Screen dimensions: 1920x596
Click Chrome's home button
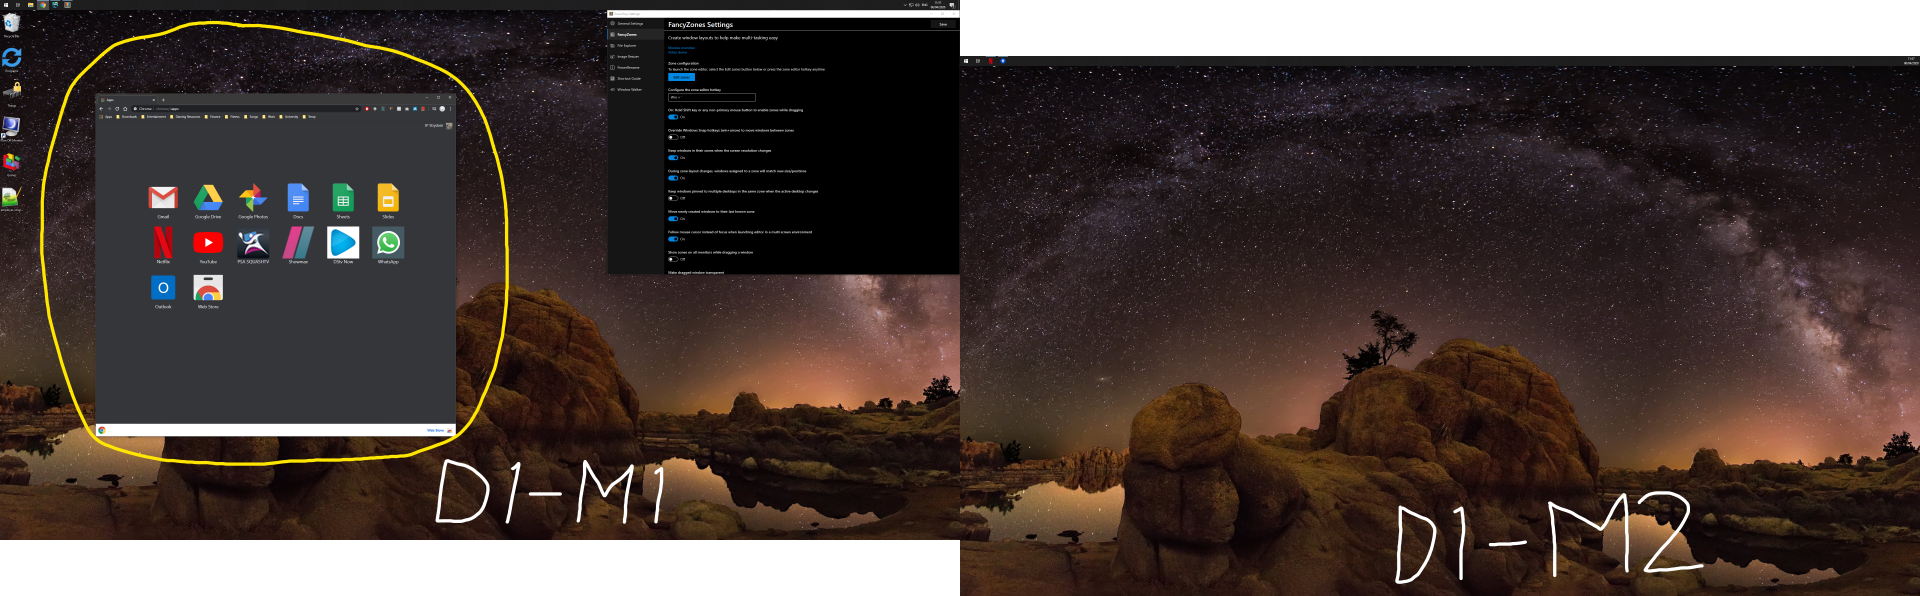pos(125,109)
